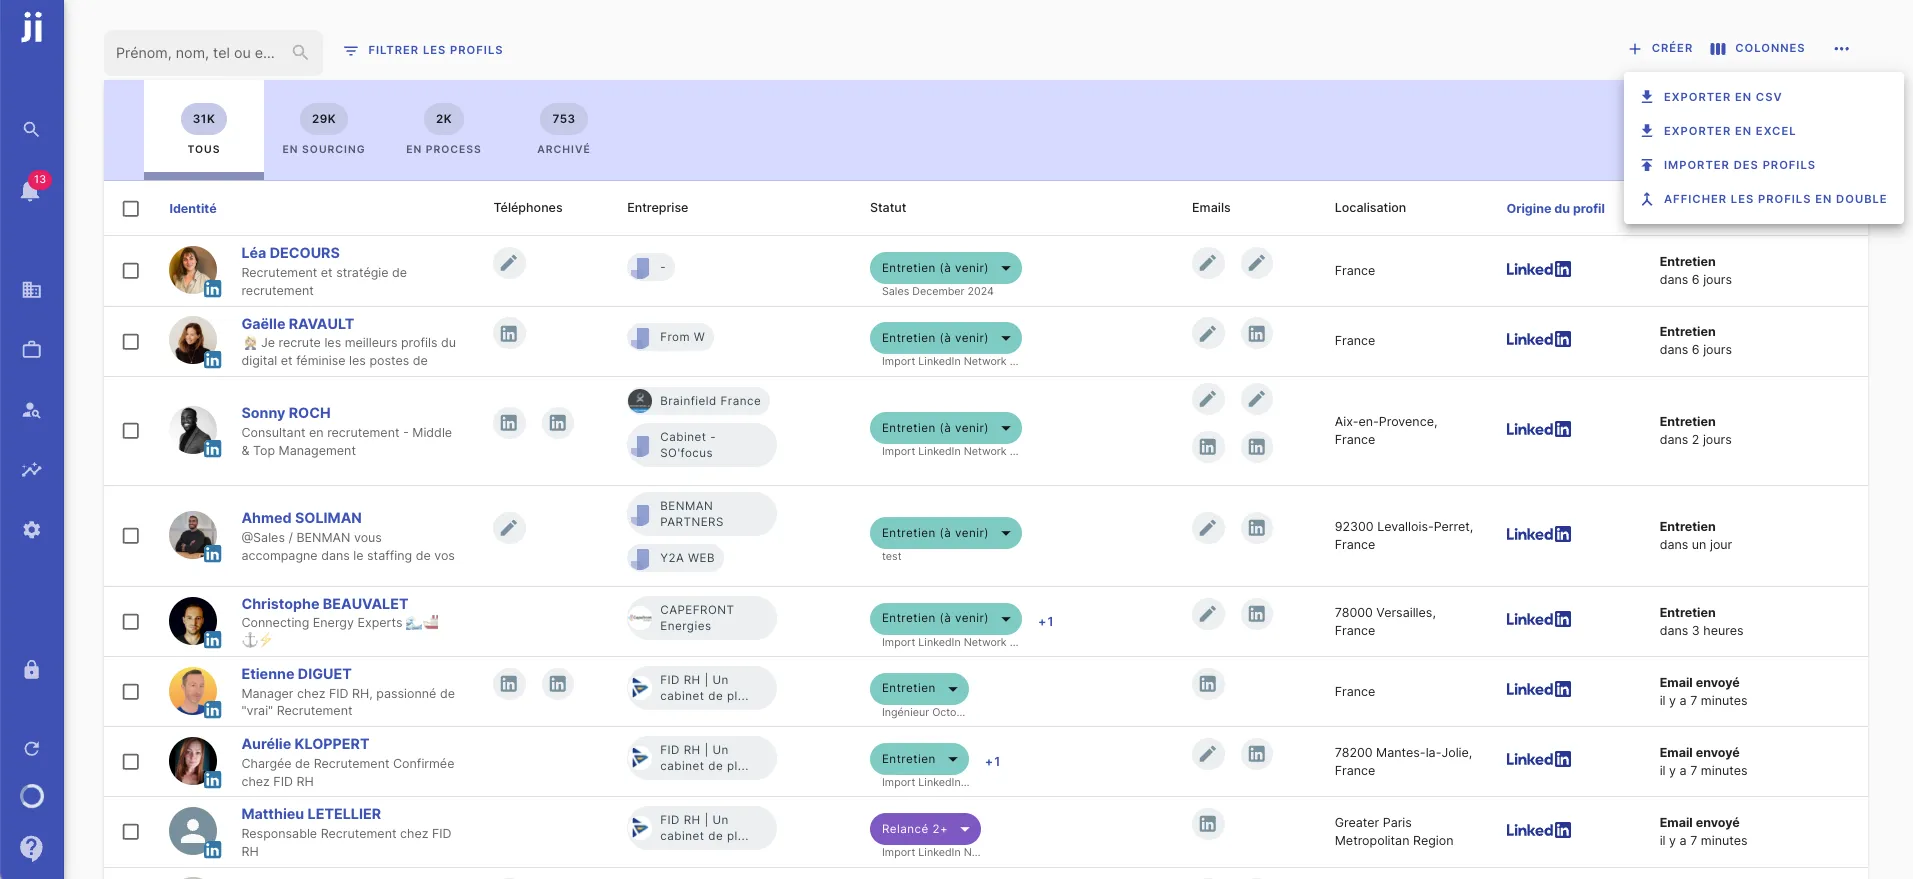This screenshot has width=1913, height=879.
Task: Open Relancé 2+ status dropdown
Action: (965, 829)
